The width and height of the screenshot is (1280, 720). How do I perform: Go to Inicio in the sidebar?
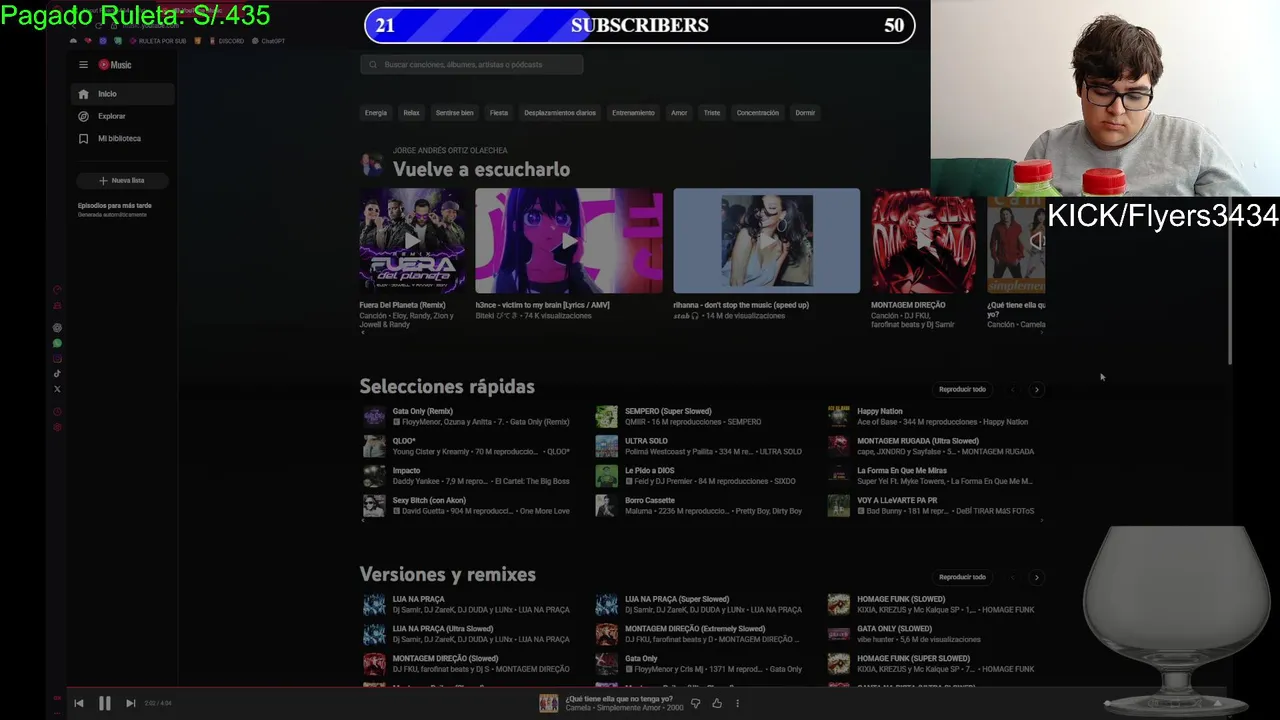123,94
